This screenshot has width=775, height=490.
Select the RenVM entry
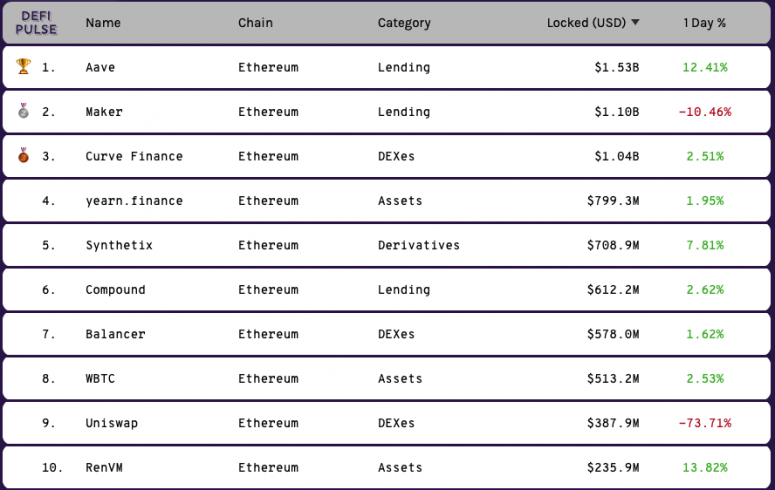tap(104, 468)
